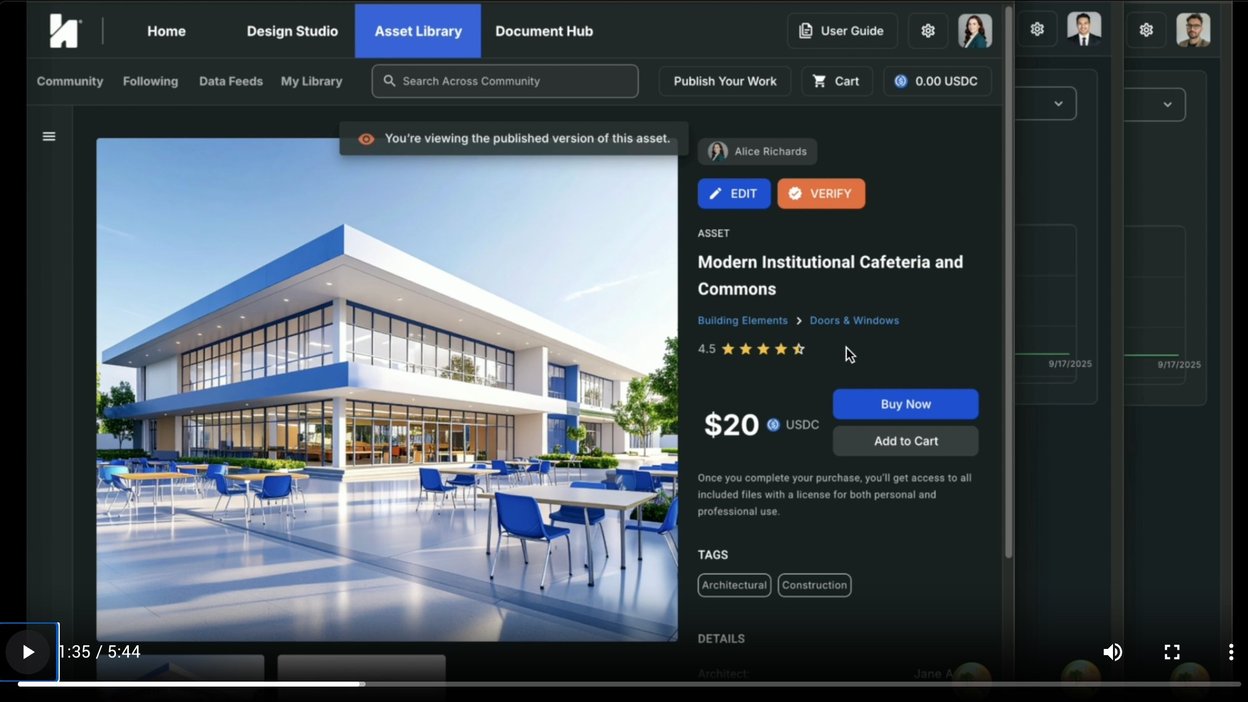The height and width of the screenshot is (702, 1248).
Task: Click the EDIT button
Action: tap(734, 194)
